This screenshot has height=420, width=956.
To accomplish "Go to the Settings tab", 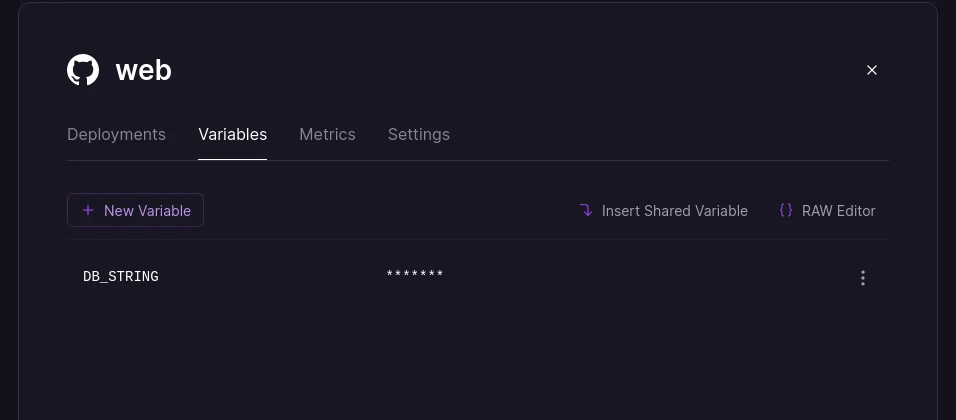I will click(419, 134).
